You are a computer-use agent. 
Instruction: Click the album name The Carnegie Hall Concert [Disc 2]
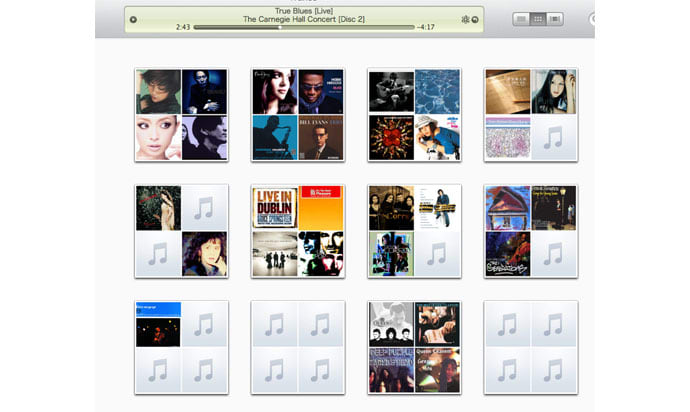(x=304, y=19)
